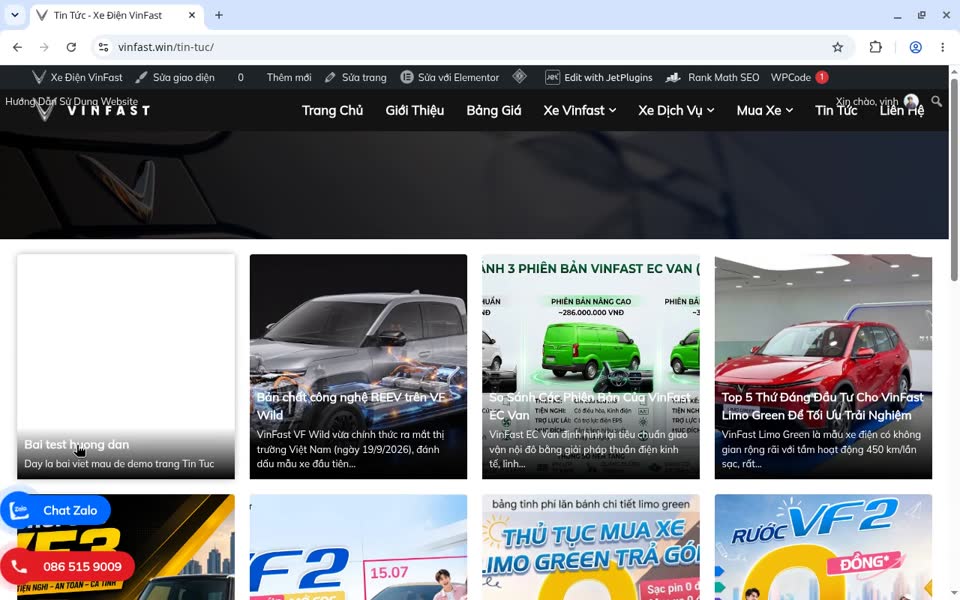960x600 pixels.
Task: Expand Mua Xe dropdown menu
Action: (765, 110)
